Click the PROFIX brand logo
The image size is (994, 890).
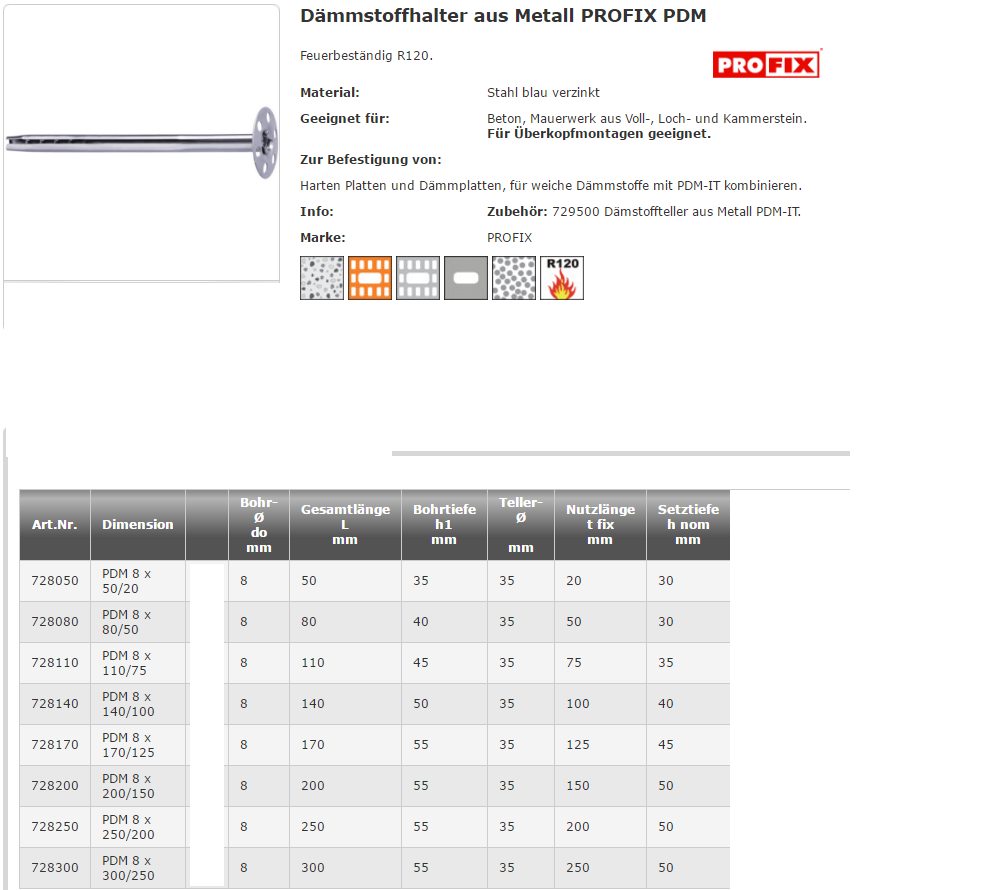(766, 65)
